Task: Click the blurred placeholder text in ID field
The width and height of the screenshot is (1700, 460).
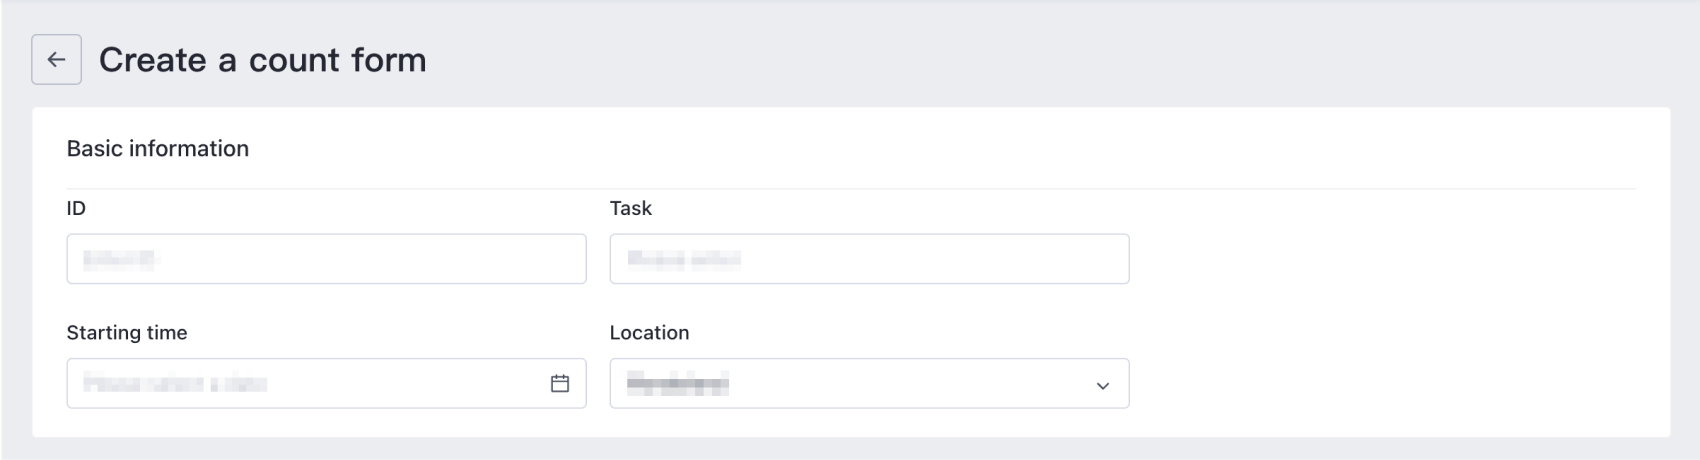Action: click(x=120, y=260)
